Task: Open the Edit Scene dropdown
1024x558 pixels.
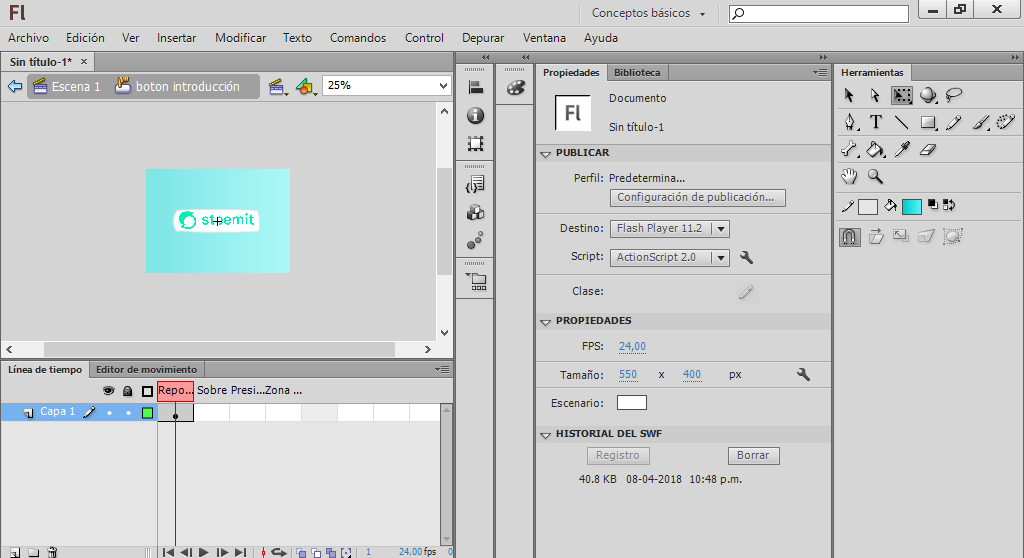Action: (278, 86)
